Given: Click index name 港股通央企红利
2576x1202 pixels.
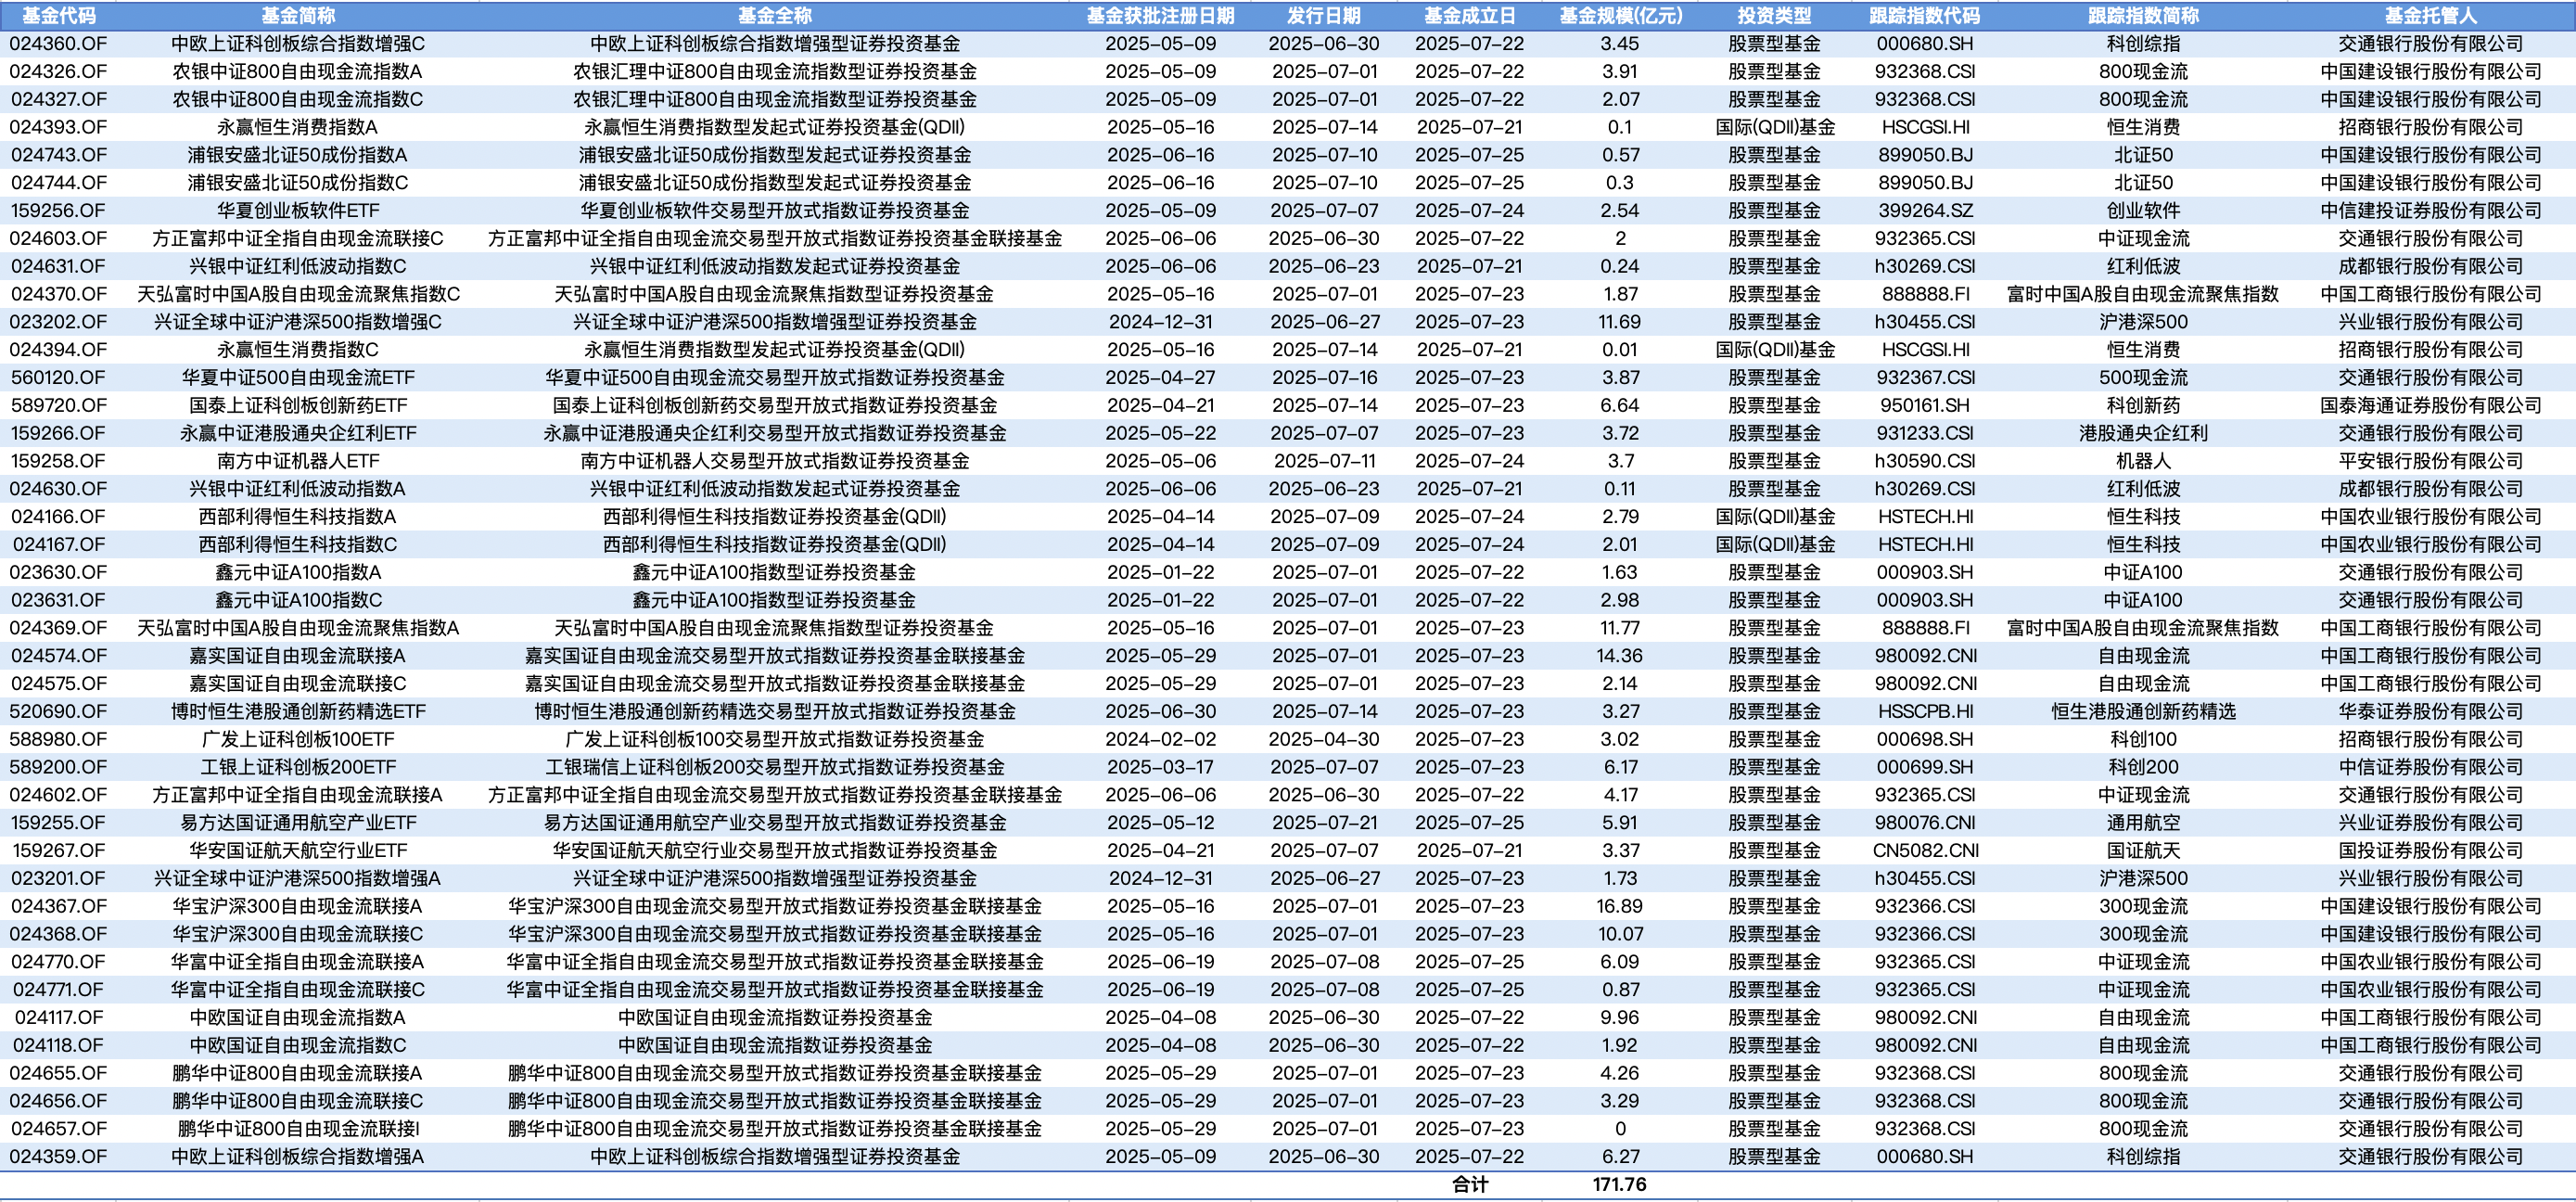Looking at the screenshot, I should click(2143, 433).
